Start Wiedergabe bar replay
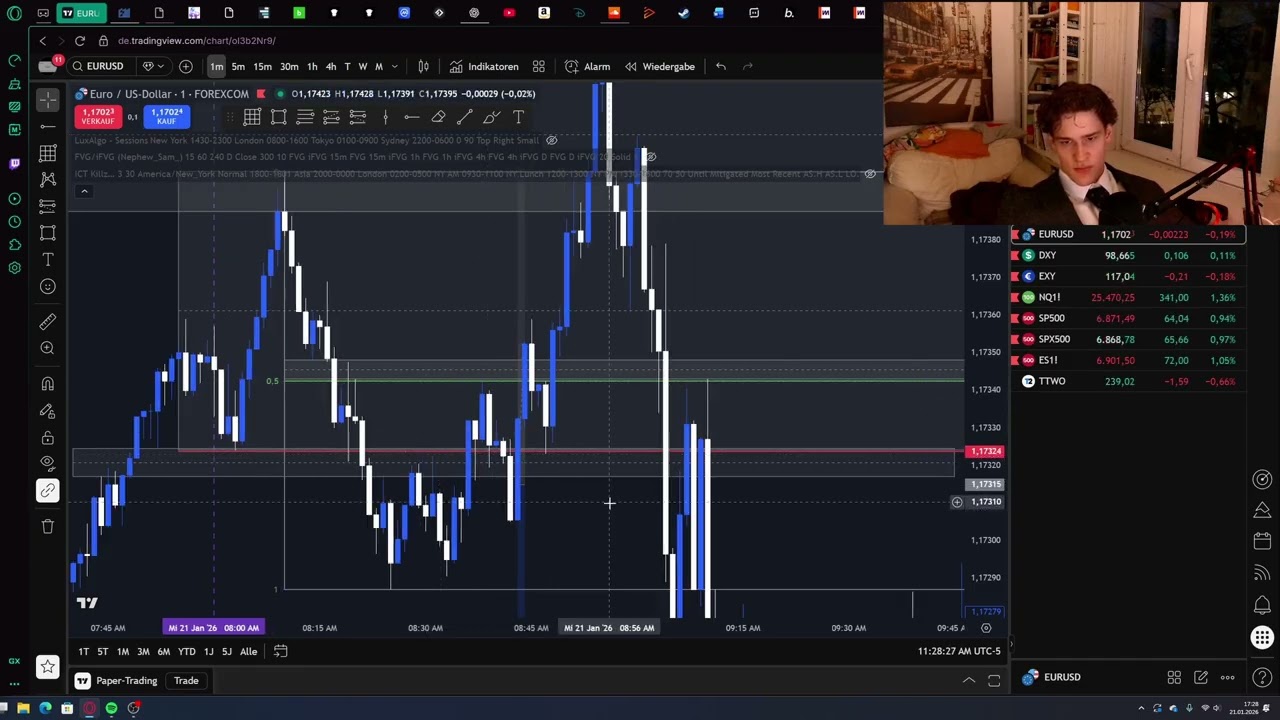This screenshot has height=720, width=1280. [660, 66]
